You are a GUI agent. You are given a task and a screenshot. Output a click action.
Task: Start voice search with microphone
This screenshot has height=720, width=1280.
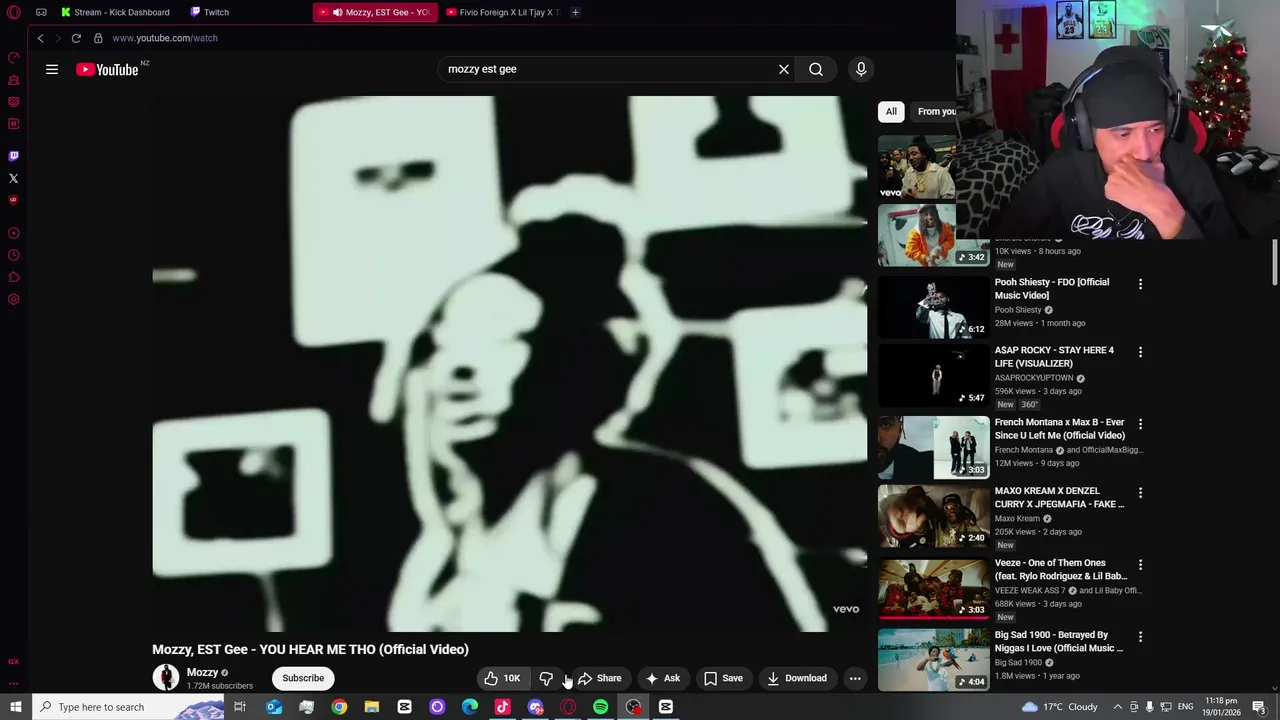click(861, 69)
